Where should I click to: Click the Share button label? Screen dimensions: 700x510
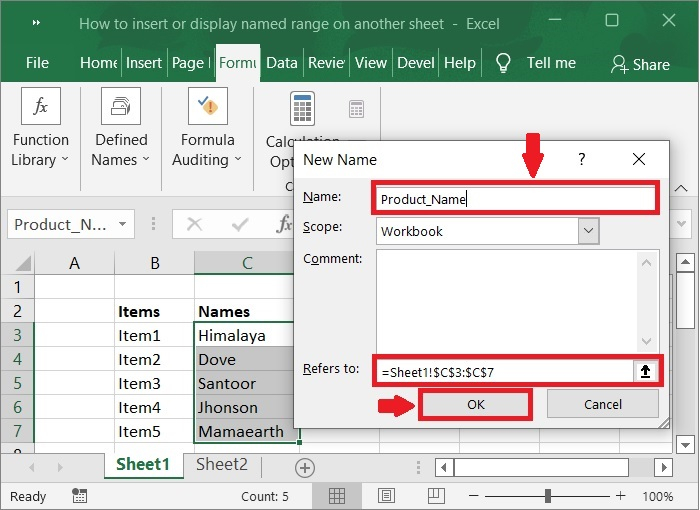[651, 65]
